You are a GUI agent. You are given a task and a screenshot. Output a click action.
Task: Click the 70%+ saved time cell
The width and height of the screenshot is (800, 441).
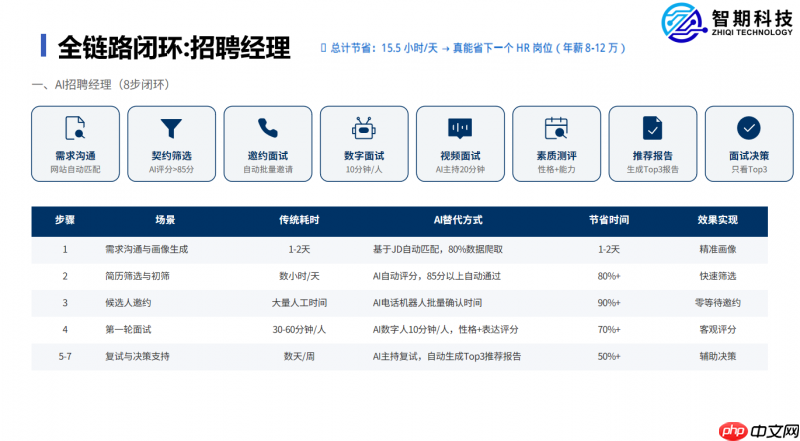coord(609,330)
